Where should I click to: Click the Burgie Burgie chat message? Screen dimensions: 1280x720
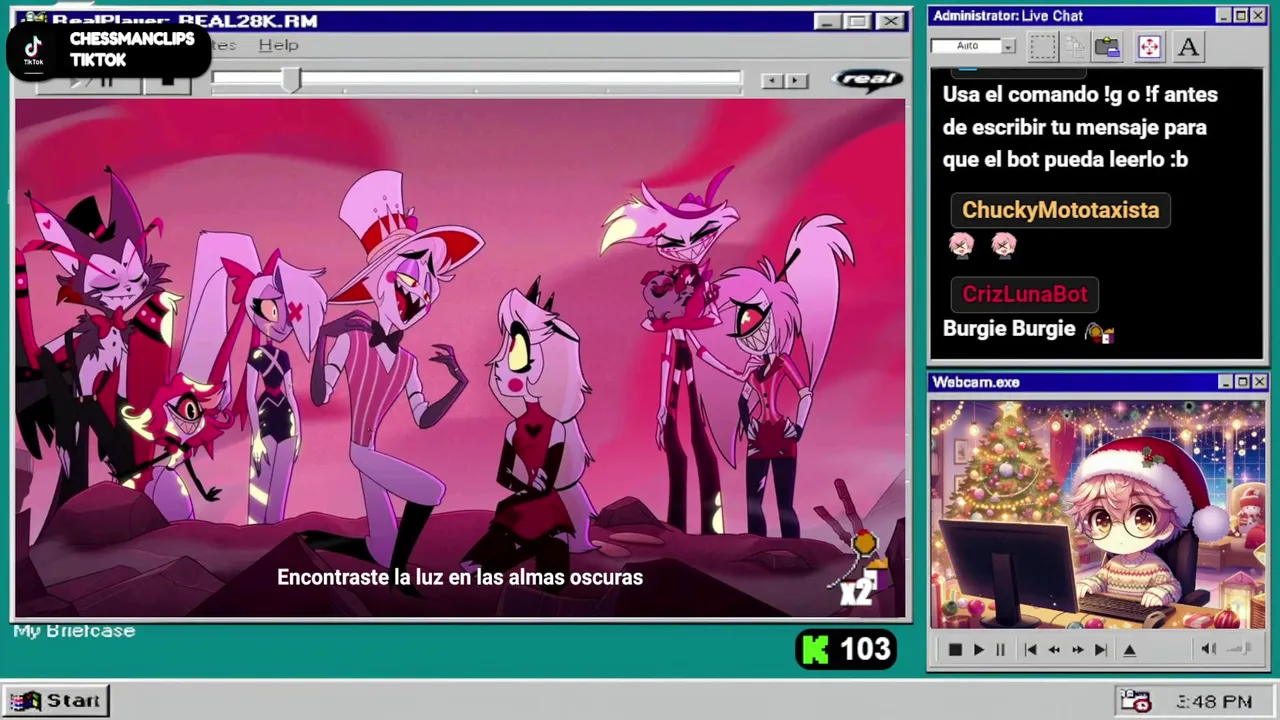[x=1009, y=329]
